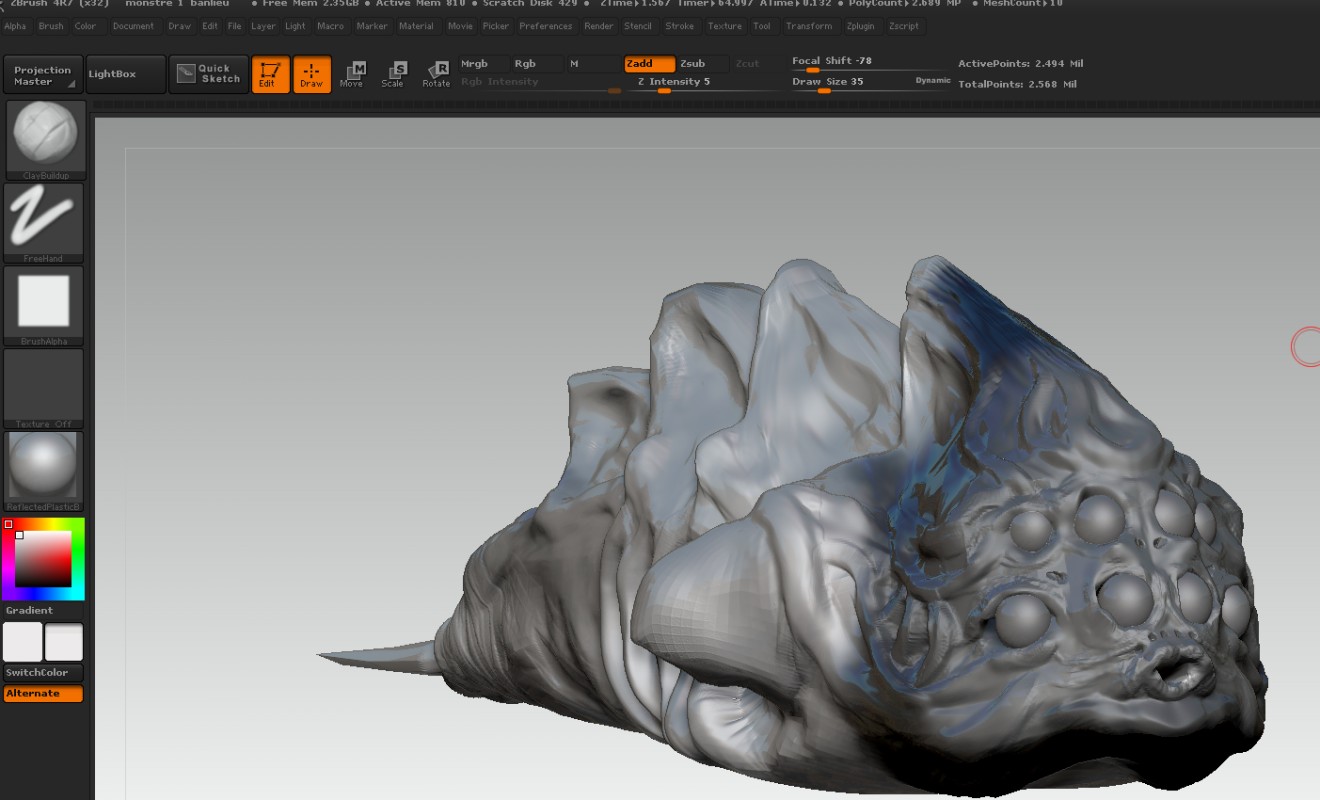The width and height of the screenshot is (1320, 800).
Task: Open the Stencil menu
Action: tap(638, 26)
